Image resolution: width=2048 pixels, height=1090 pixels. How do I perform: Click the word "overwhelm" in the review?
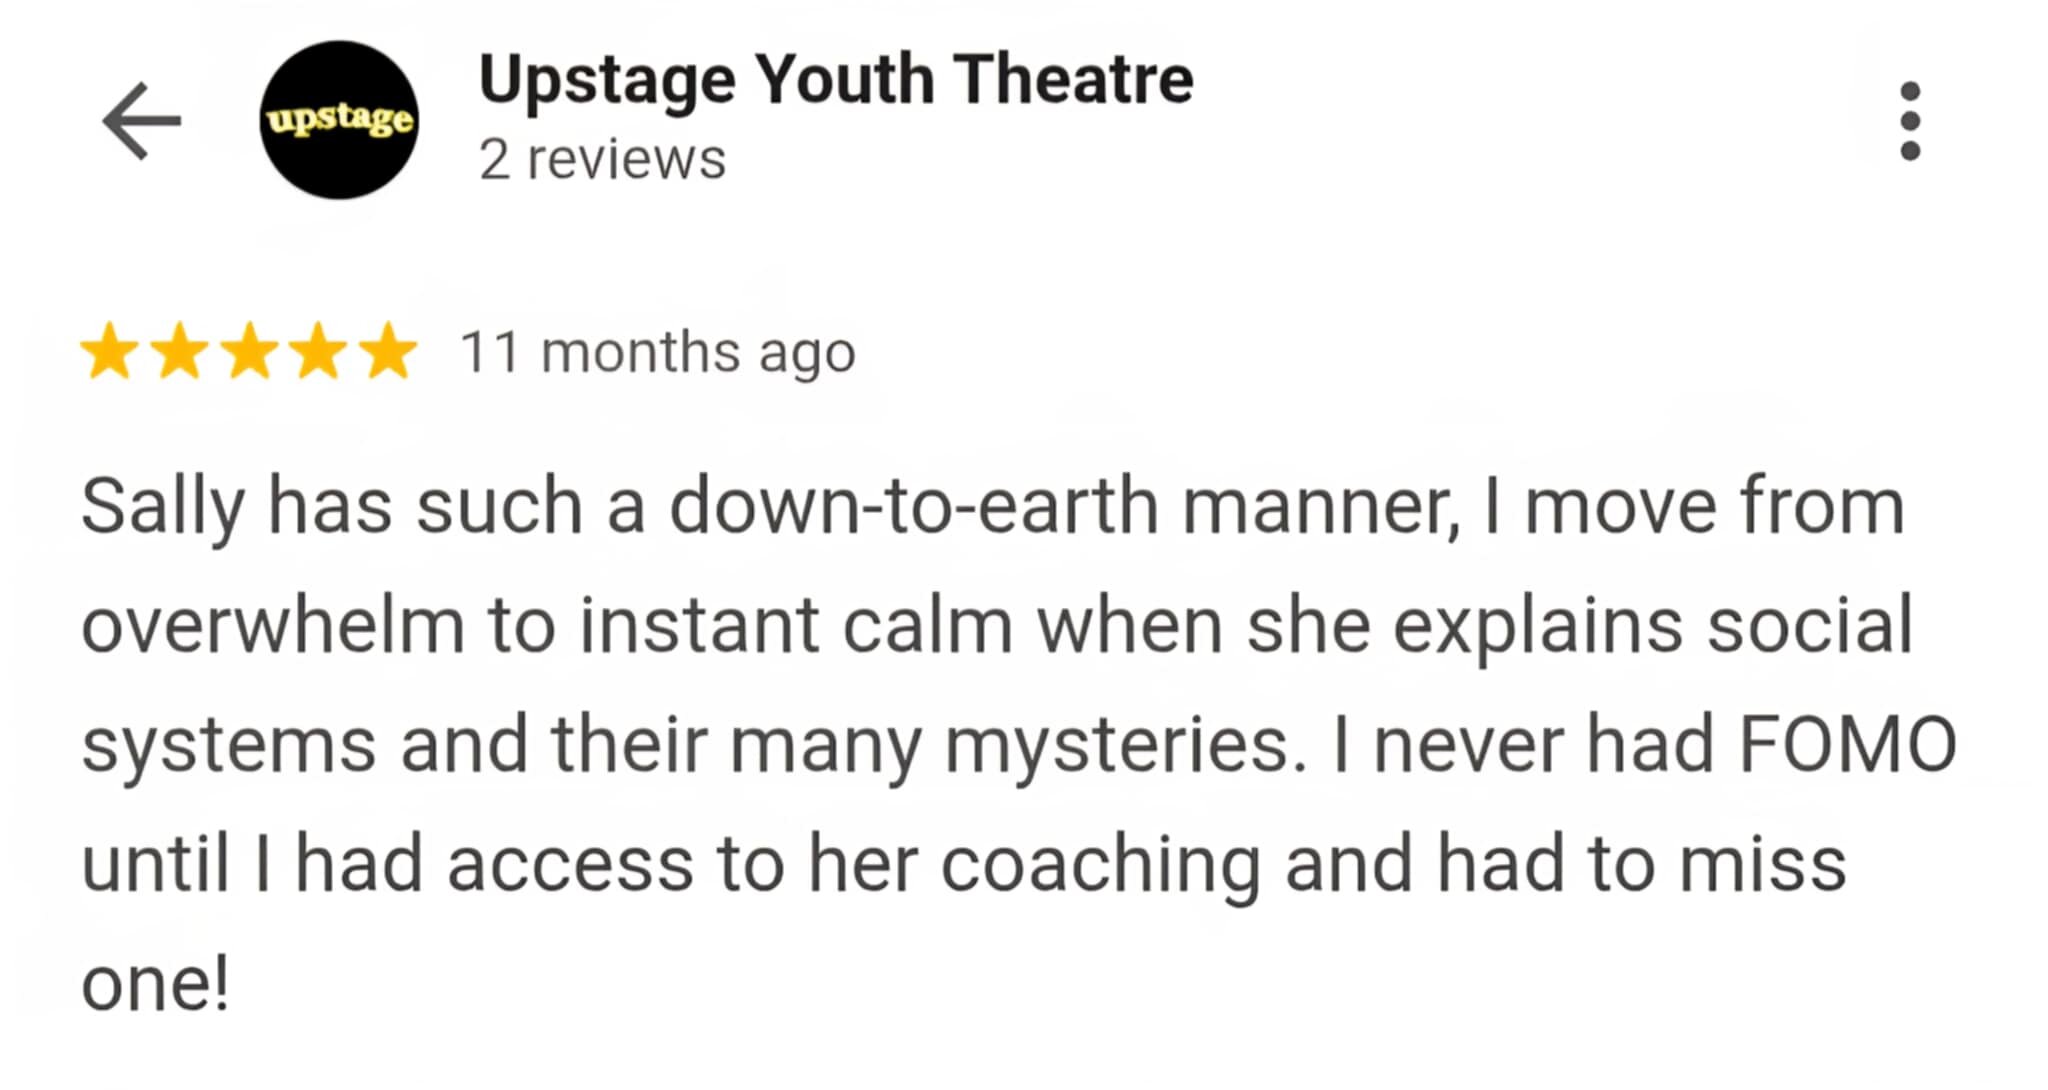[x=272, y=626]
